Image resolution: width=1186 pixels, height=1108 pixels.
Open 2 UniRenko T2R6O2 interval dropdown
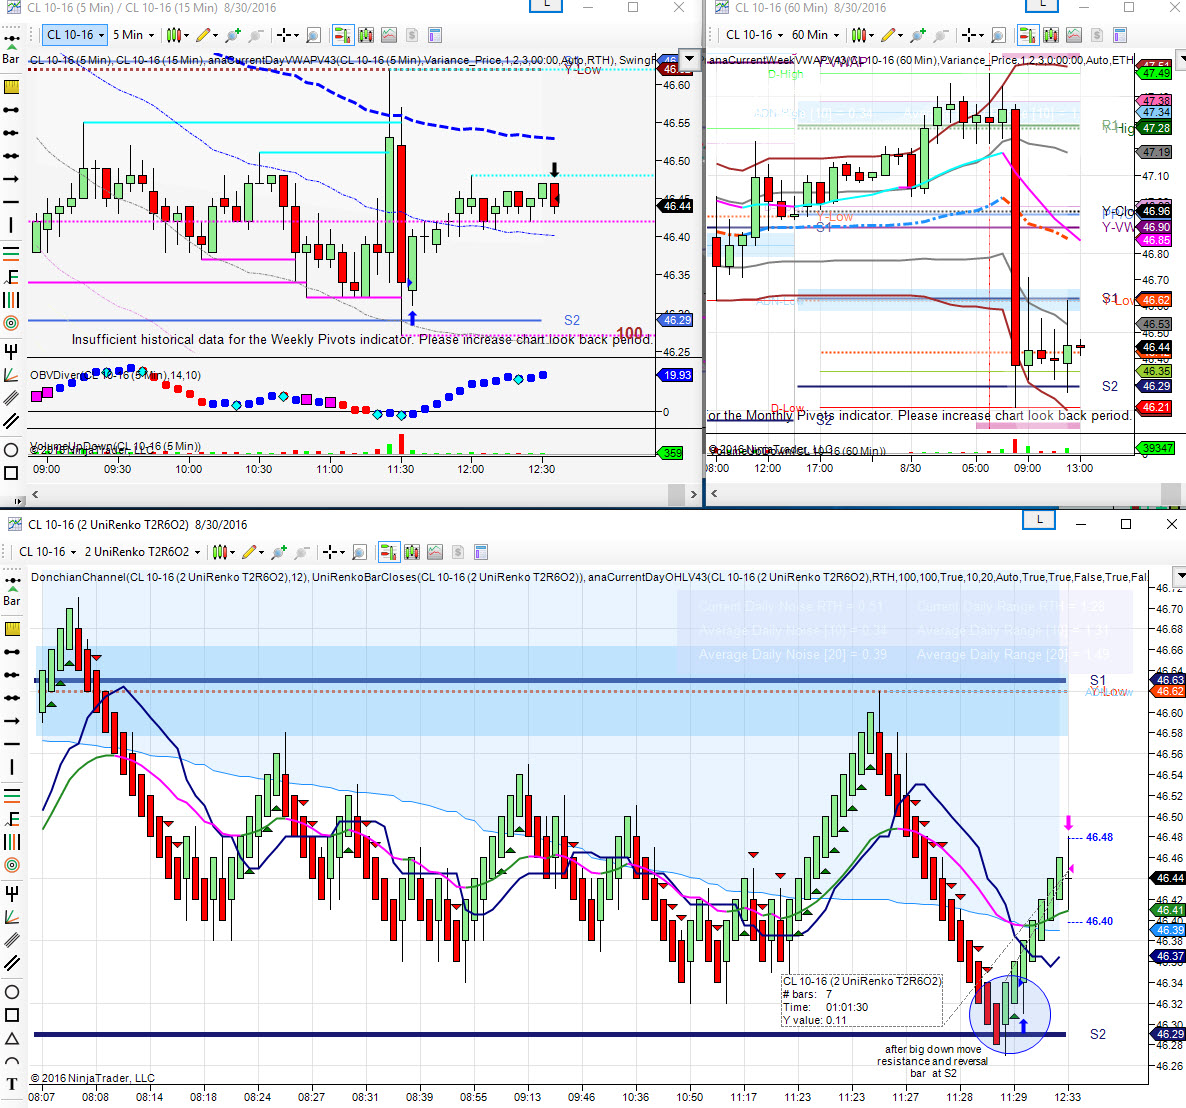tap(142, 552)
